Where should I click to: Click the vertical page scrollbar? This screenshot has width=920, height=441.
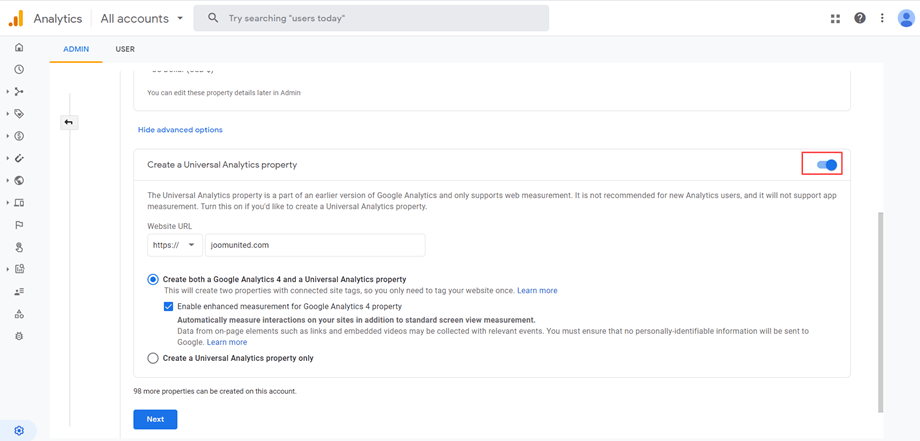[x=880, y=311]
